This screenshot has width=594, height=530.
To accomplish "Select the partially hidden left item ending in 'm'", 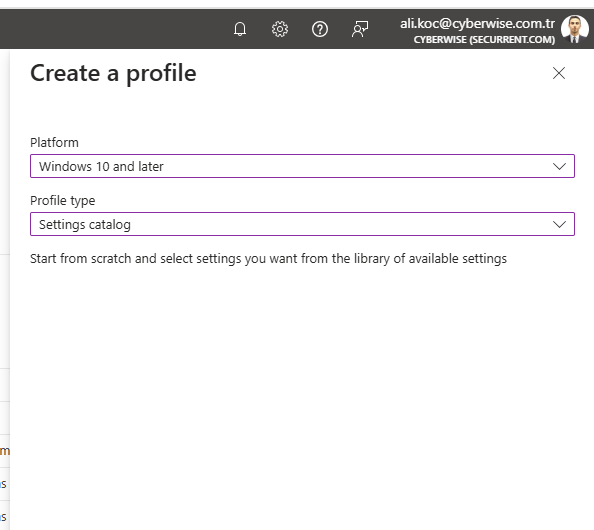I will click(5, 451).
